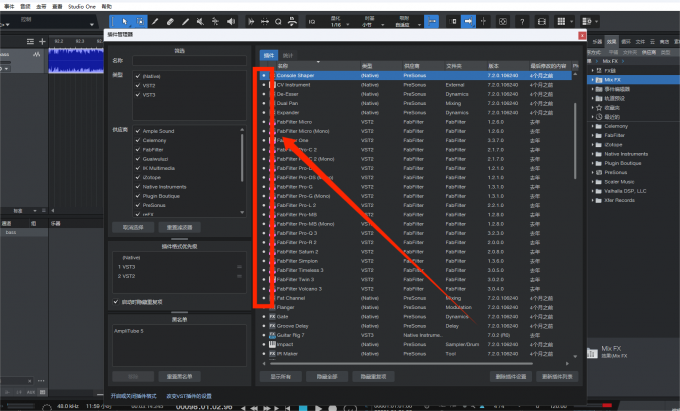The image size is (680, 411).
Task: Click the help question mark icon
Action: [520, 20]
